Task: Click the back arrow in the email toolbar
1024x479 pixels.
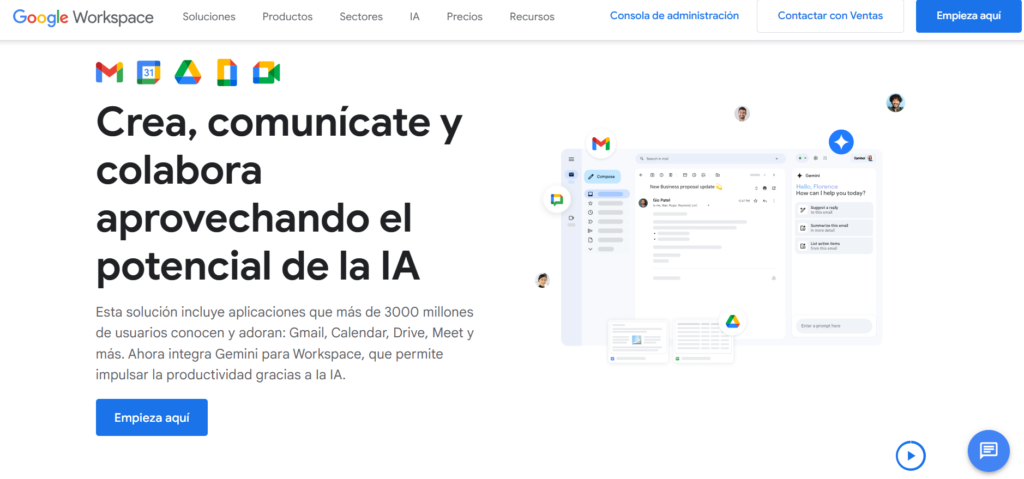Action: pos(641,175)
